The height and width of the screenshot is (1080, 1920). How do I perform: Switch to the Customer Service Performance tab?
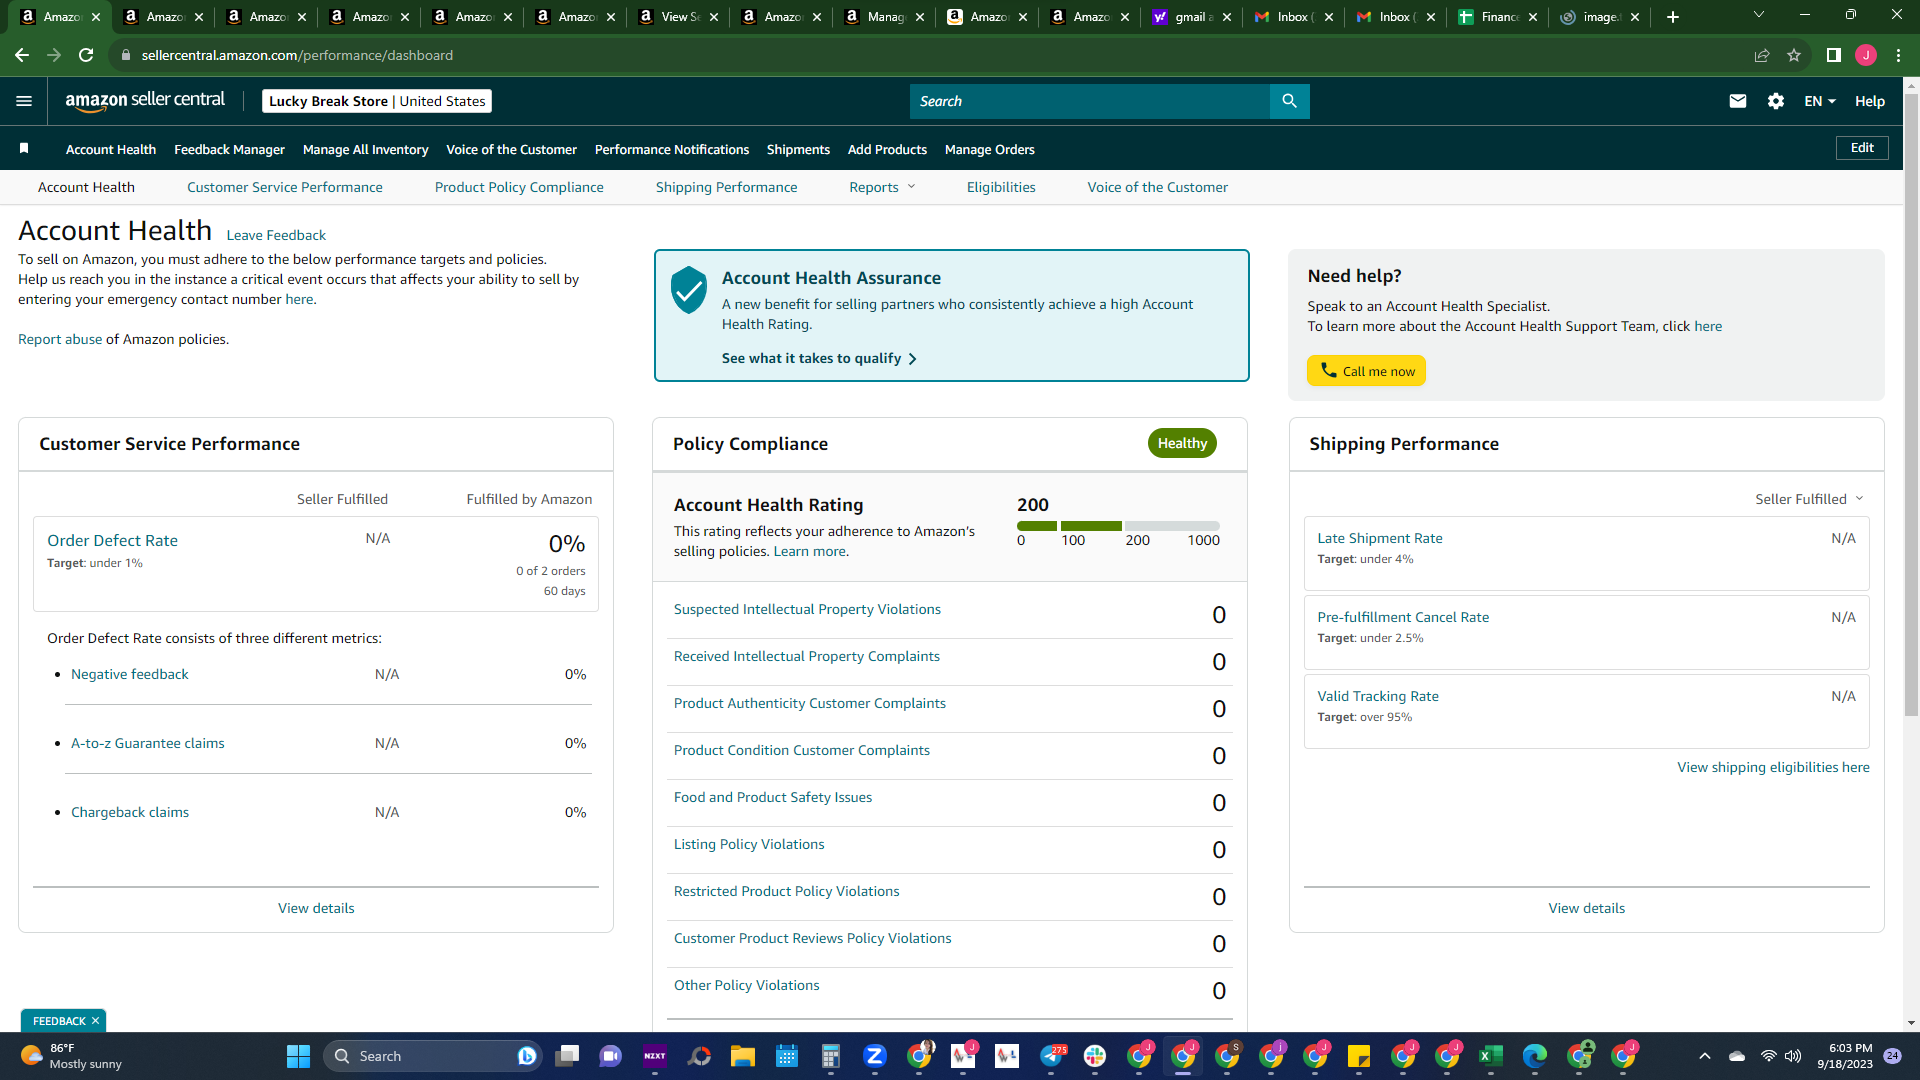click(x=285, y=187)
